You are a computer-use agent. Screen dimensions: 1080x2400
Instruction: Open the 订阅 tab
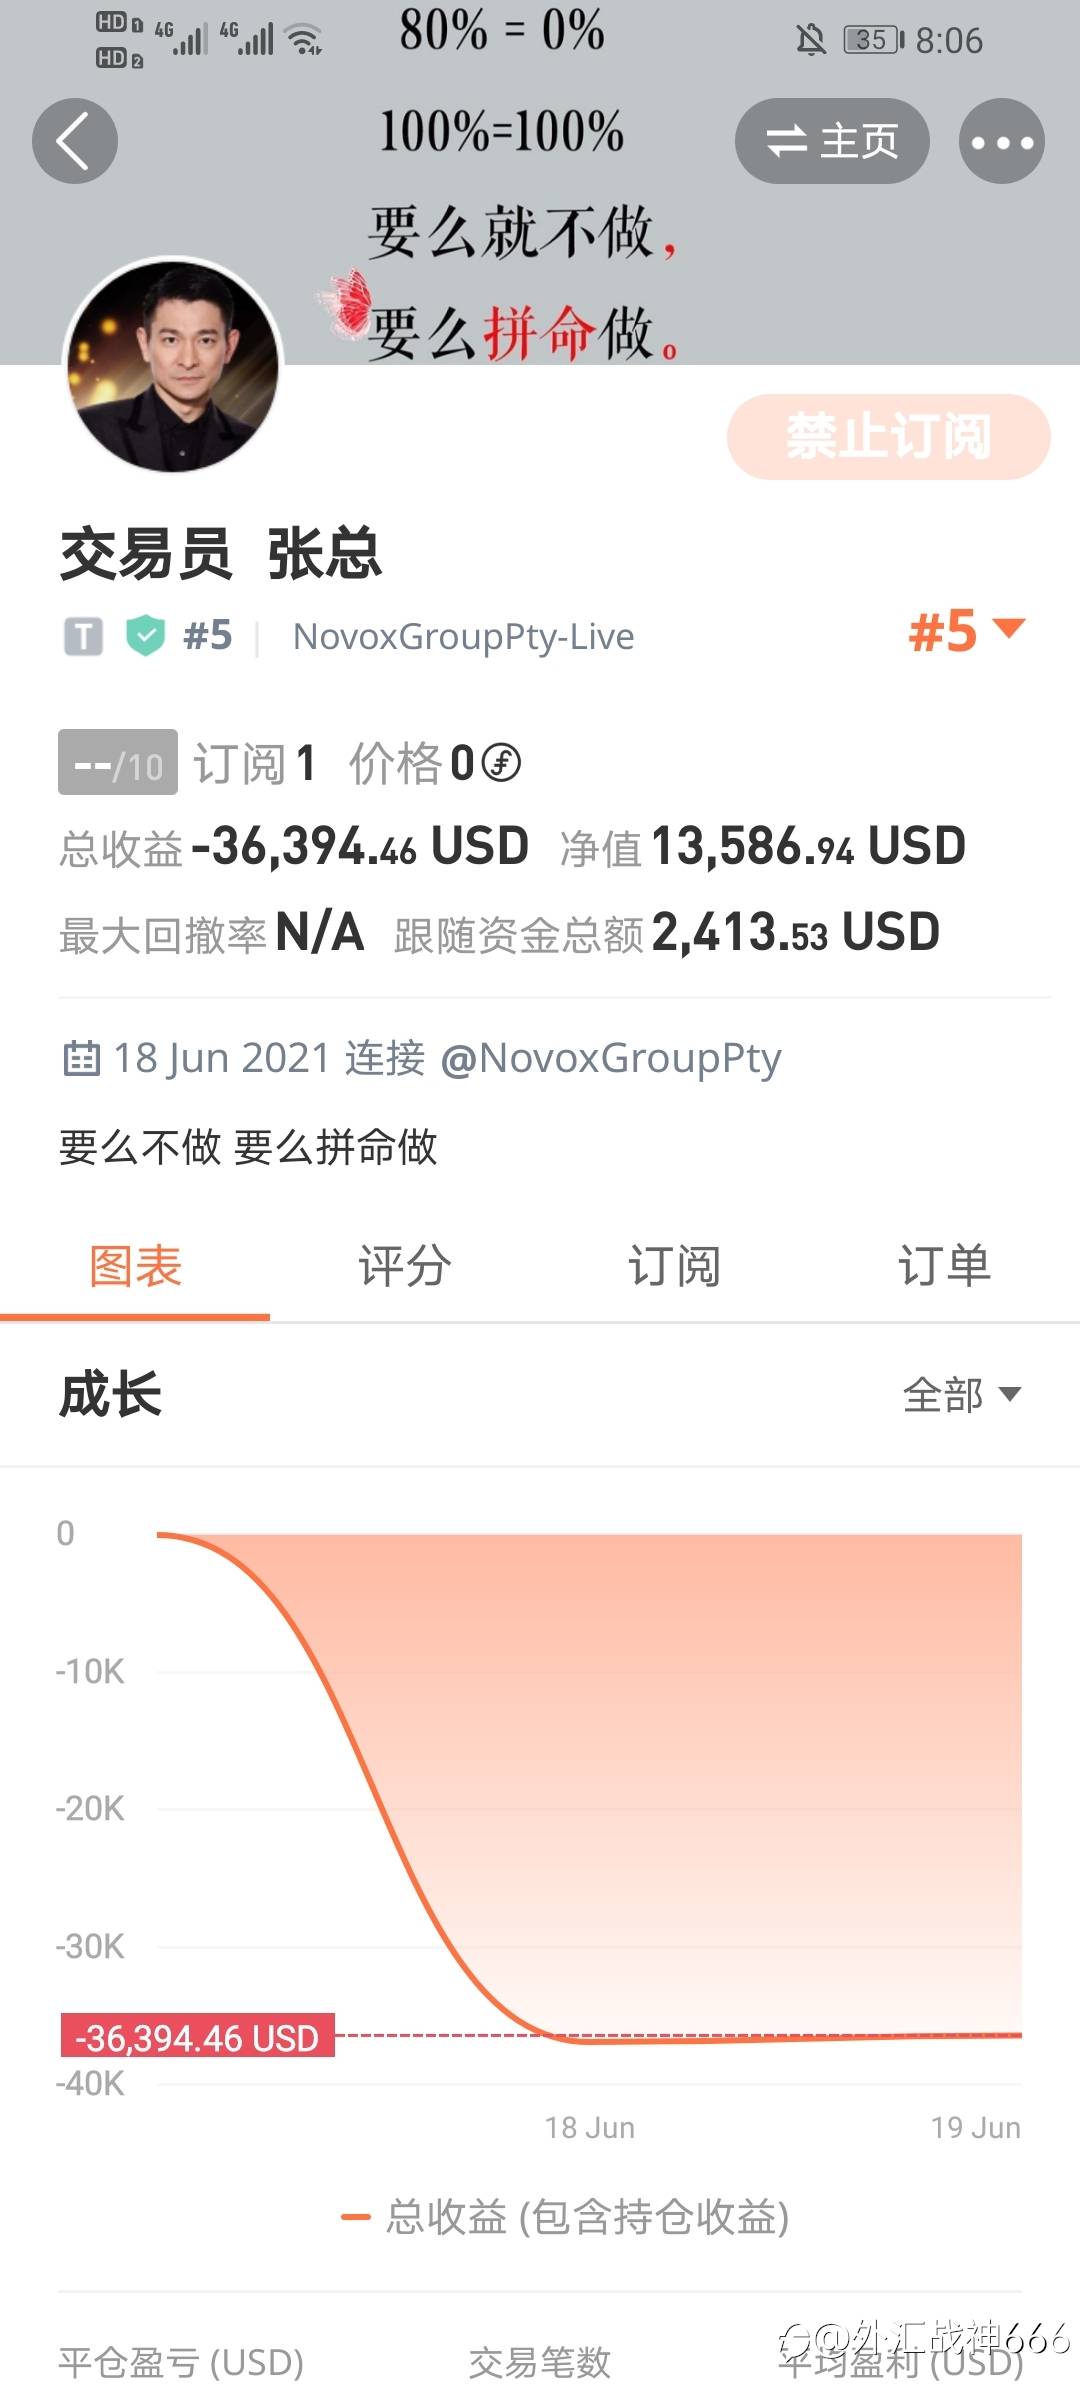(675, 1266)
